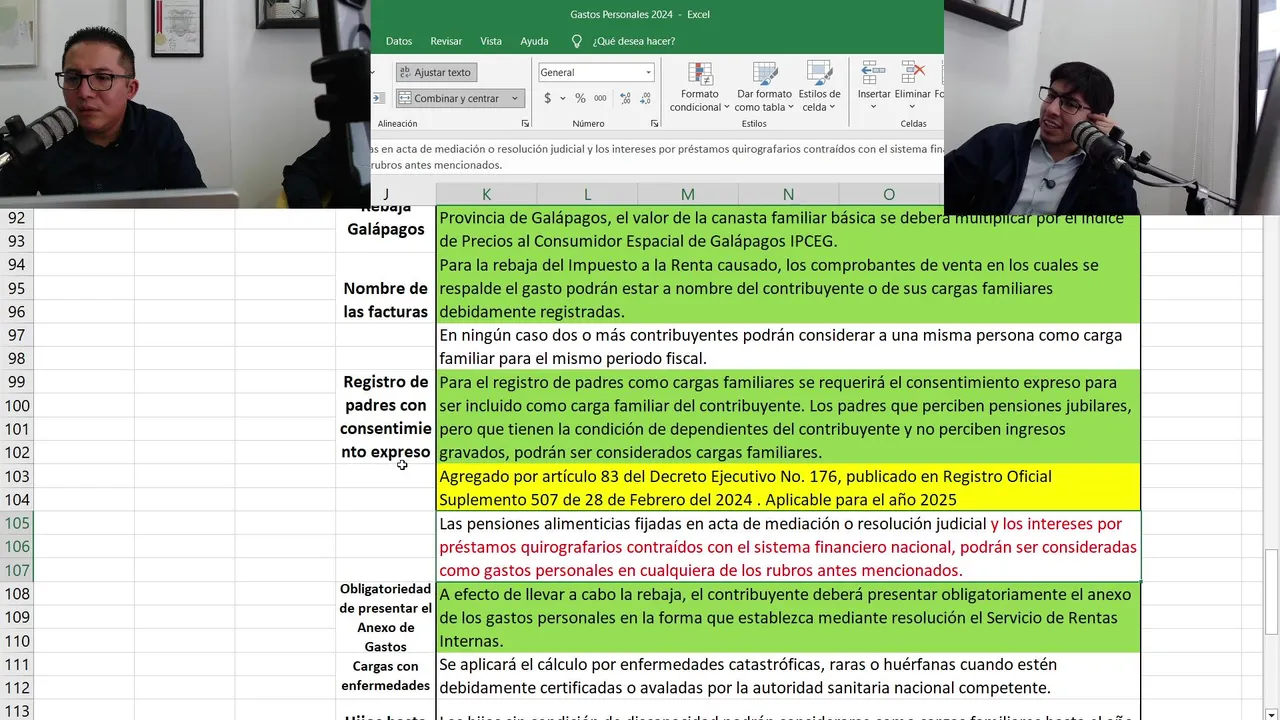This screenshot has width=1280, height=720.
Task: Select 'Se aplicará el cálculo por enfermedades' cell
Action: 788,676
